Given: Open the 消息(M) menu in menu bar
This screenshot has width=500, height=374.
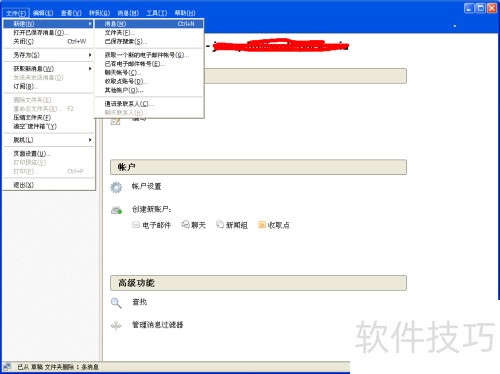Looking at the screenshot, I should [128, 13].
